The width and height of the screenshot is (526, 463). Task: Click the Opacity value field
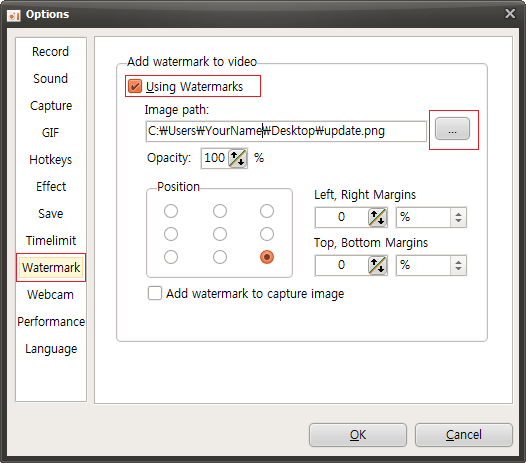[x=215, y=158]
